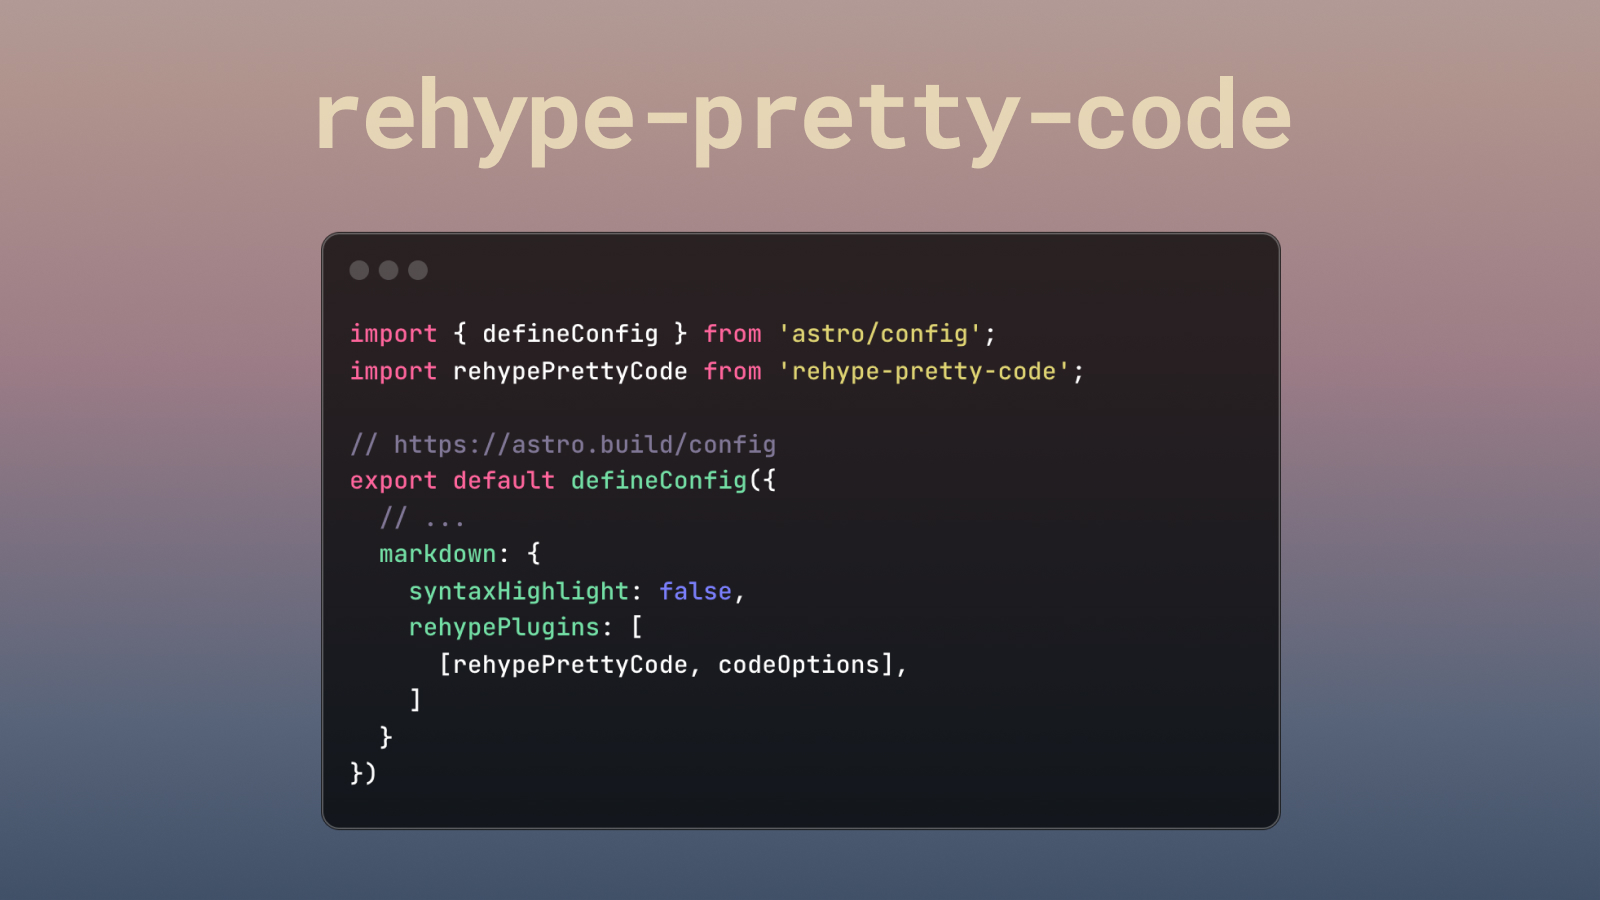Click the false value after syntaxHighlight
Screen dimensions: 1600x900
[696, 591]
